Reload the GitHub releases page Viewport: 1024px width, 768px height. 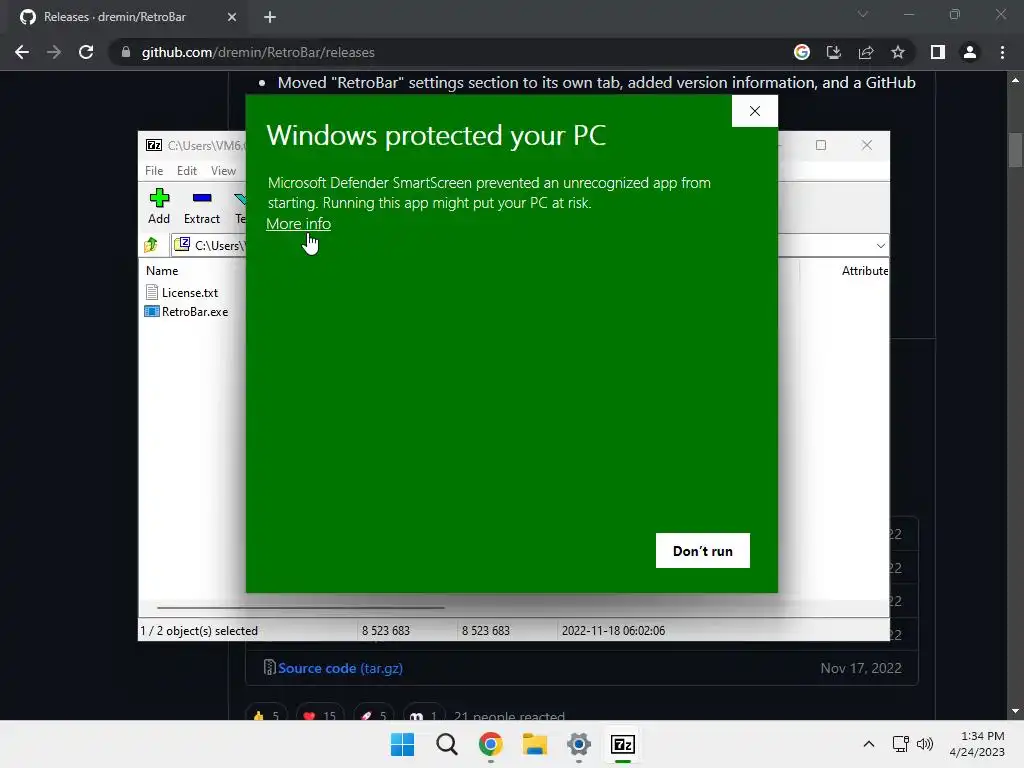(86, 52)
